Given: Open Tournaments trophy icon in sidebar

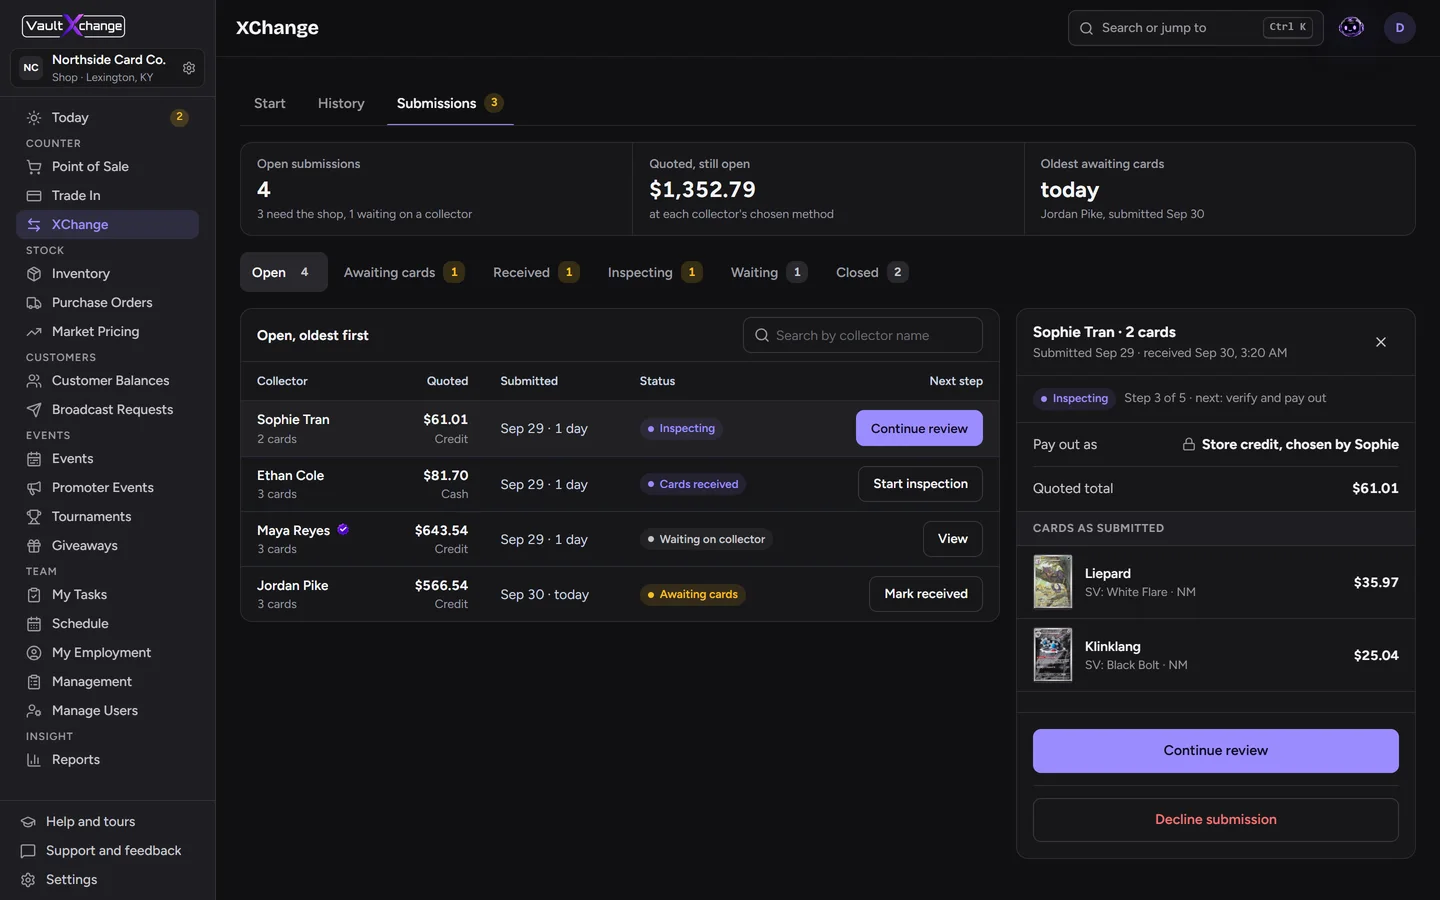Looking at the screenshot, I should pyautogui.click(x=34, y=517).
